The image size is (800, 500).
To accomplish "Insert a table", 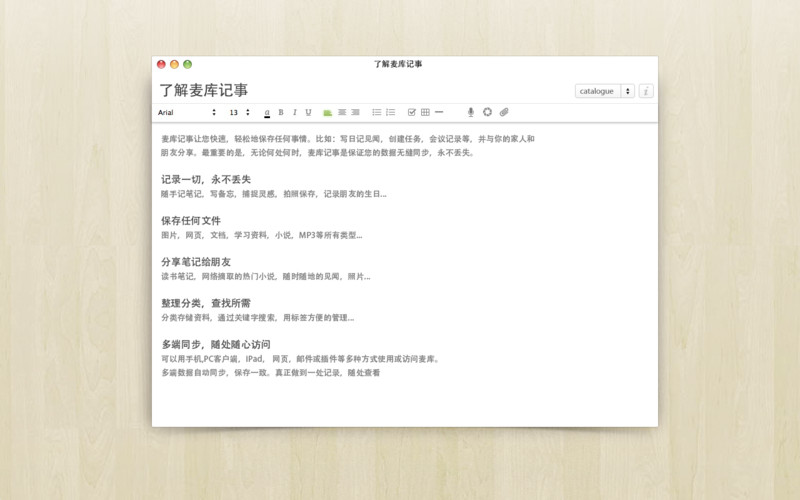I will pos(426,112).
